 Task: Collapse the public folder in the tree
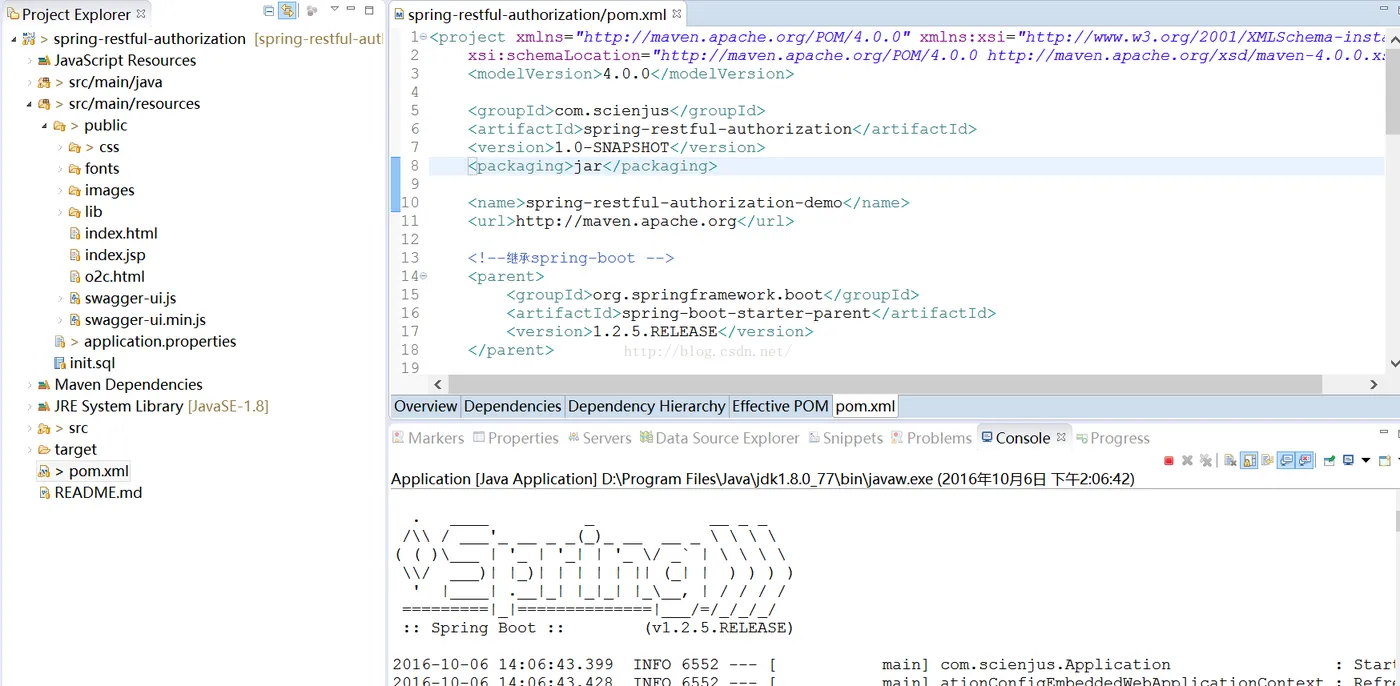tap(45, 126)
